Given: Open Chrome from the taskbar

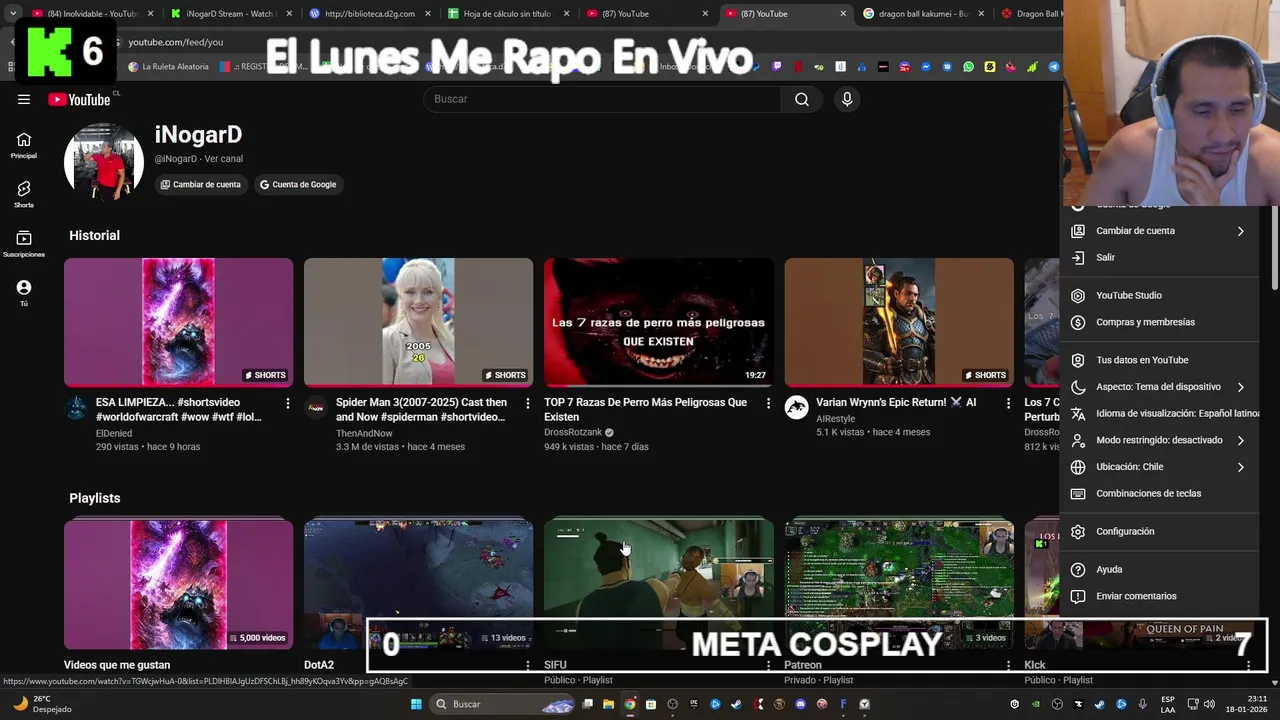Looking at the screenshot, I should click(x=629, y=704).
